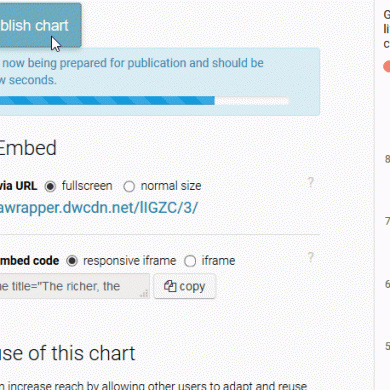Click the Embed section heading
The width and height of the screenshot is (390, 390).
click(x=28, y=148)
